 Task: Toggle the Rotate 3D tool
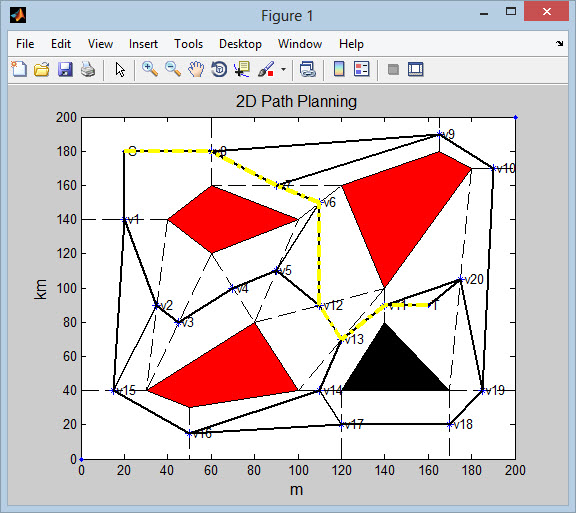click(219, 69)
